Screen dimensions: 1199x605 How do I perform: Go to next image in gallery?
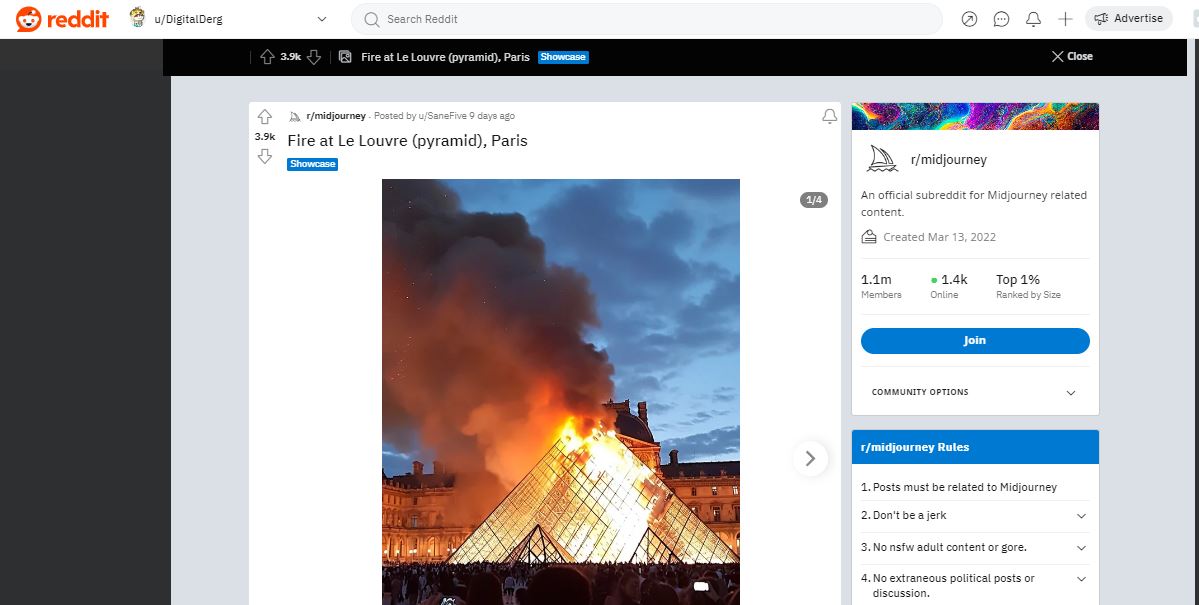[x=810, y=459]
